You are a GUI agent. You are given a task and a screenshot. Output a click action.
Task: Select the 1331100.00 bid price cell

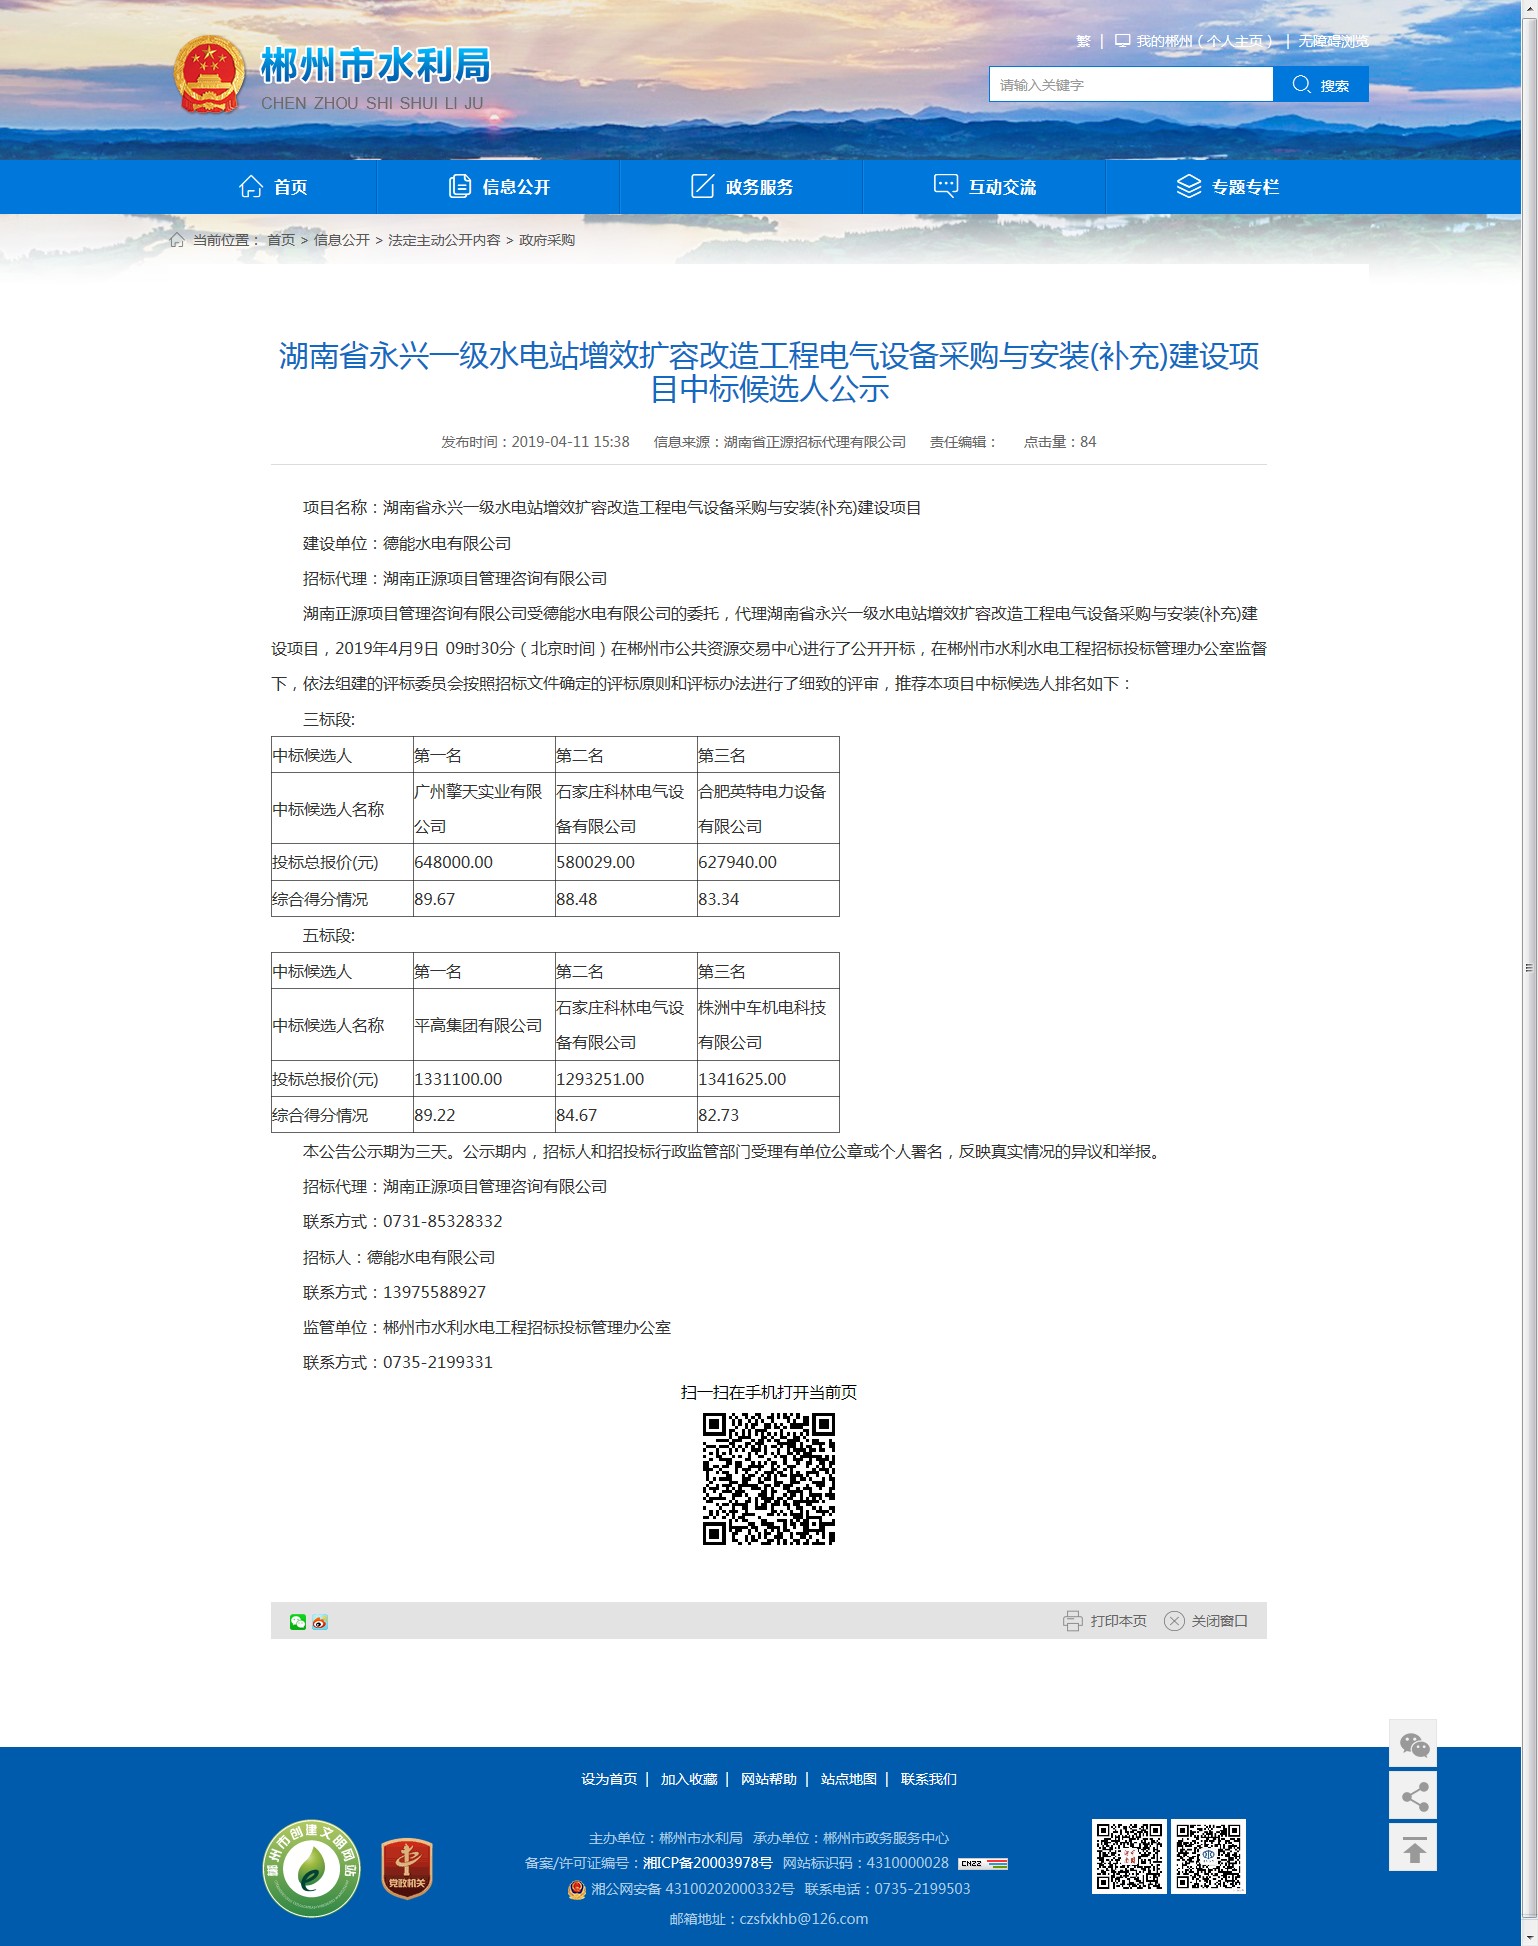pos(484,1079)
